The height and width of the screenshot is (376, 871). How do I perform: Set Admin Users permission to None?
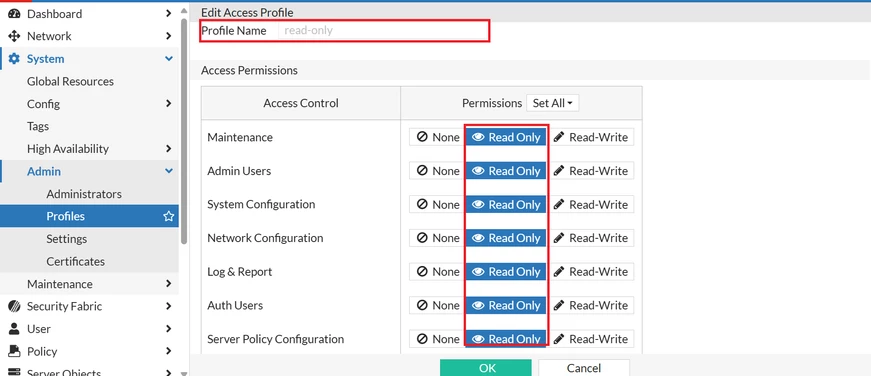coord(438,171)
